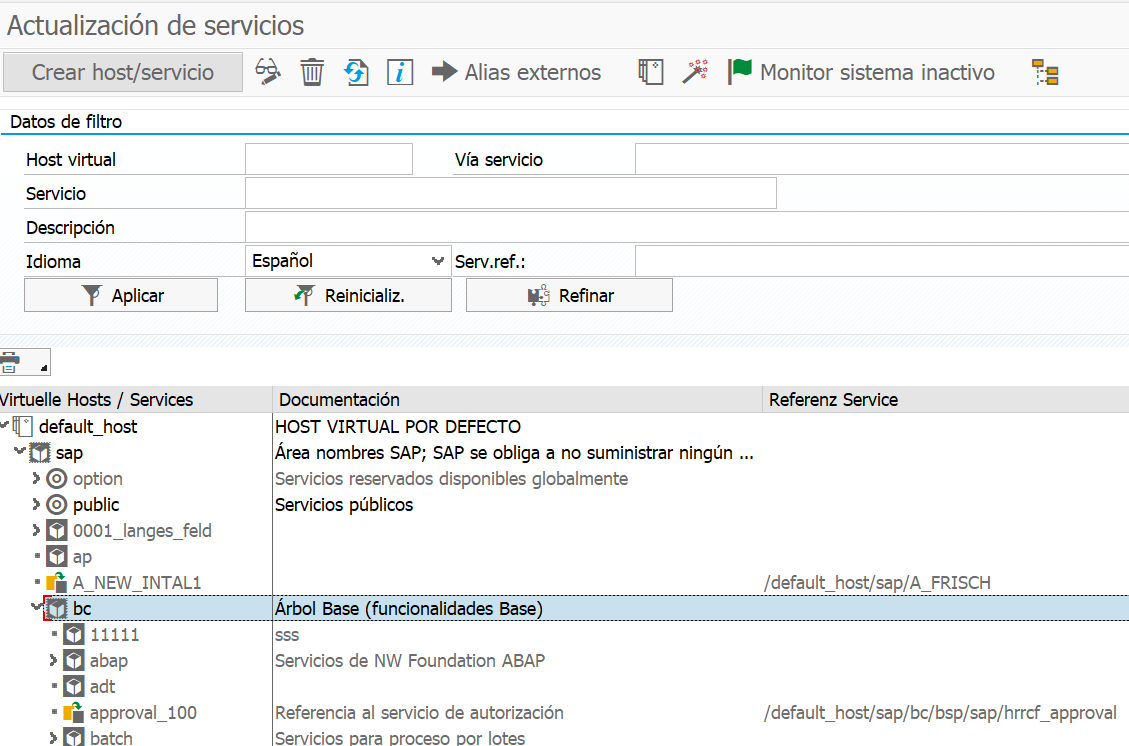Image resolution: width=1129 pixels, height=746 pixels.
Task: Click the refresh document icon in toolbar
Action: coord(356,72)
